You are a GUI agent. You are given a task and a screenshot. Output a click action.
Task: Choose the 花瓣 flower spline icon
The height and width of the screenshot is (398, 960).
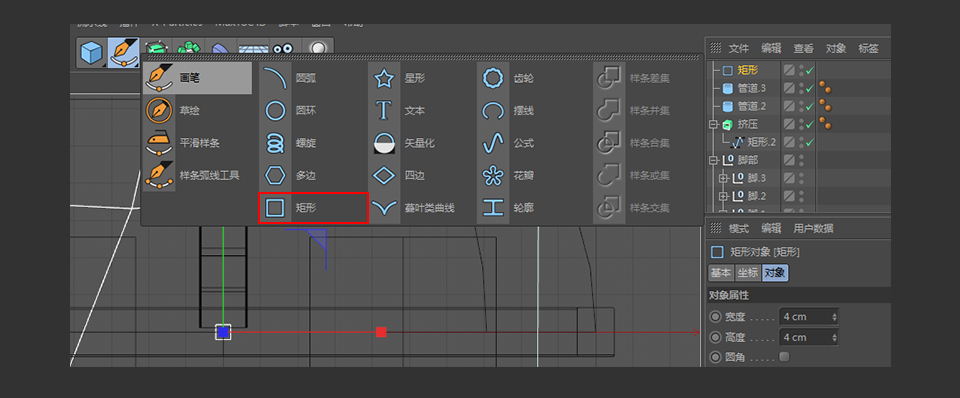coord(493,176)
